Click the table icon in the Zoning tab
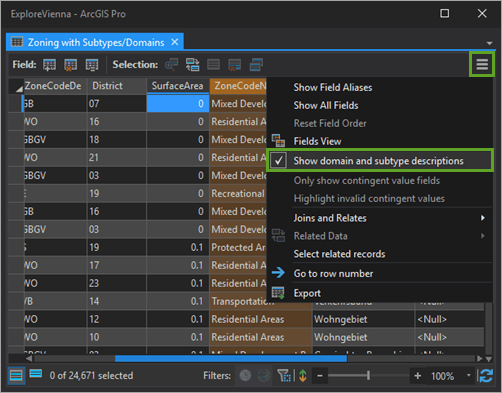The height and width of the screenshot is (393, 502). point(17,42)
